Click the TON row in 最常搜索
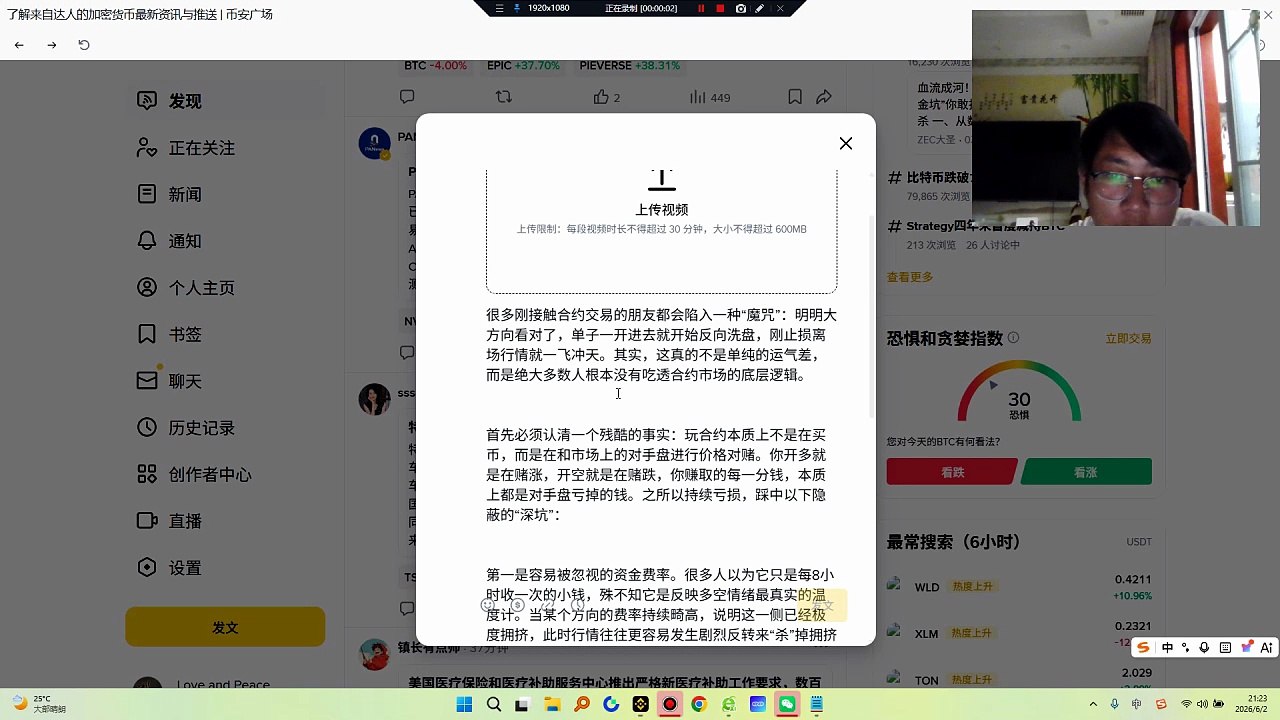Image resolution: width=1280 pixels, height=720 pixels. point(1019,680)
